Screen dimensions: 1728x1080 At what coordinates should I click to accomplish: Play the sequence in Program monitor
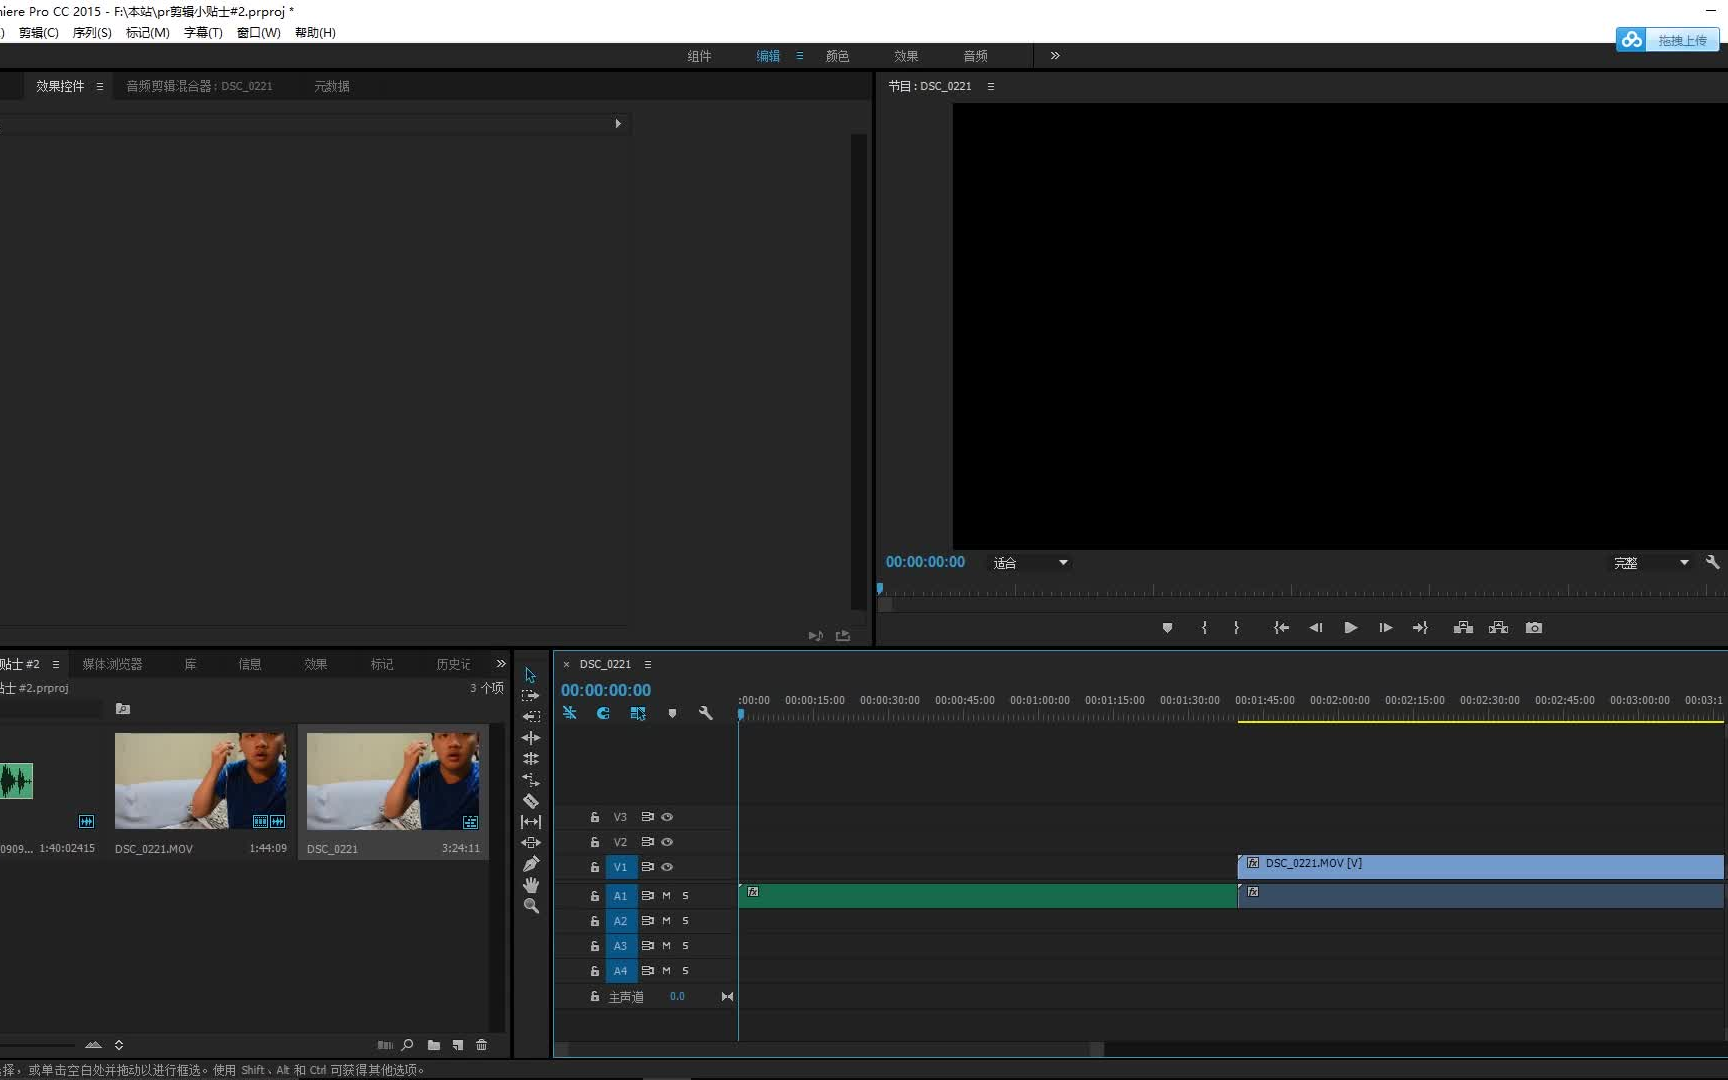(x=1350, y=628)
